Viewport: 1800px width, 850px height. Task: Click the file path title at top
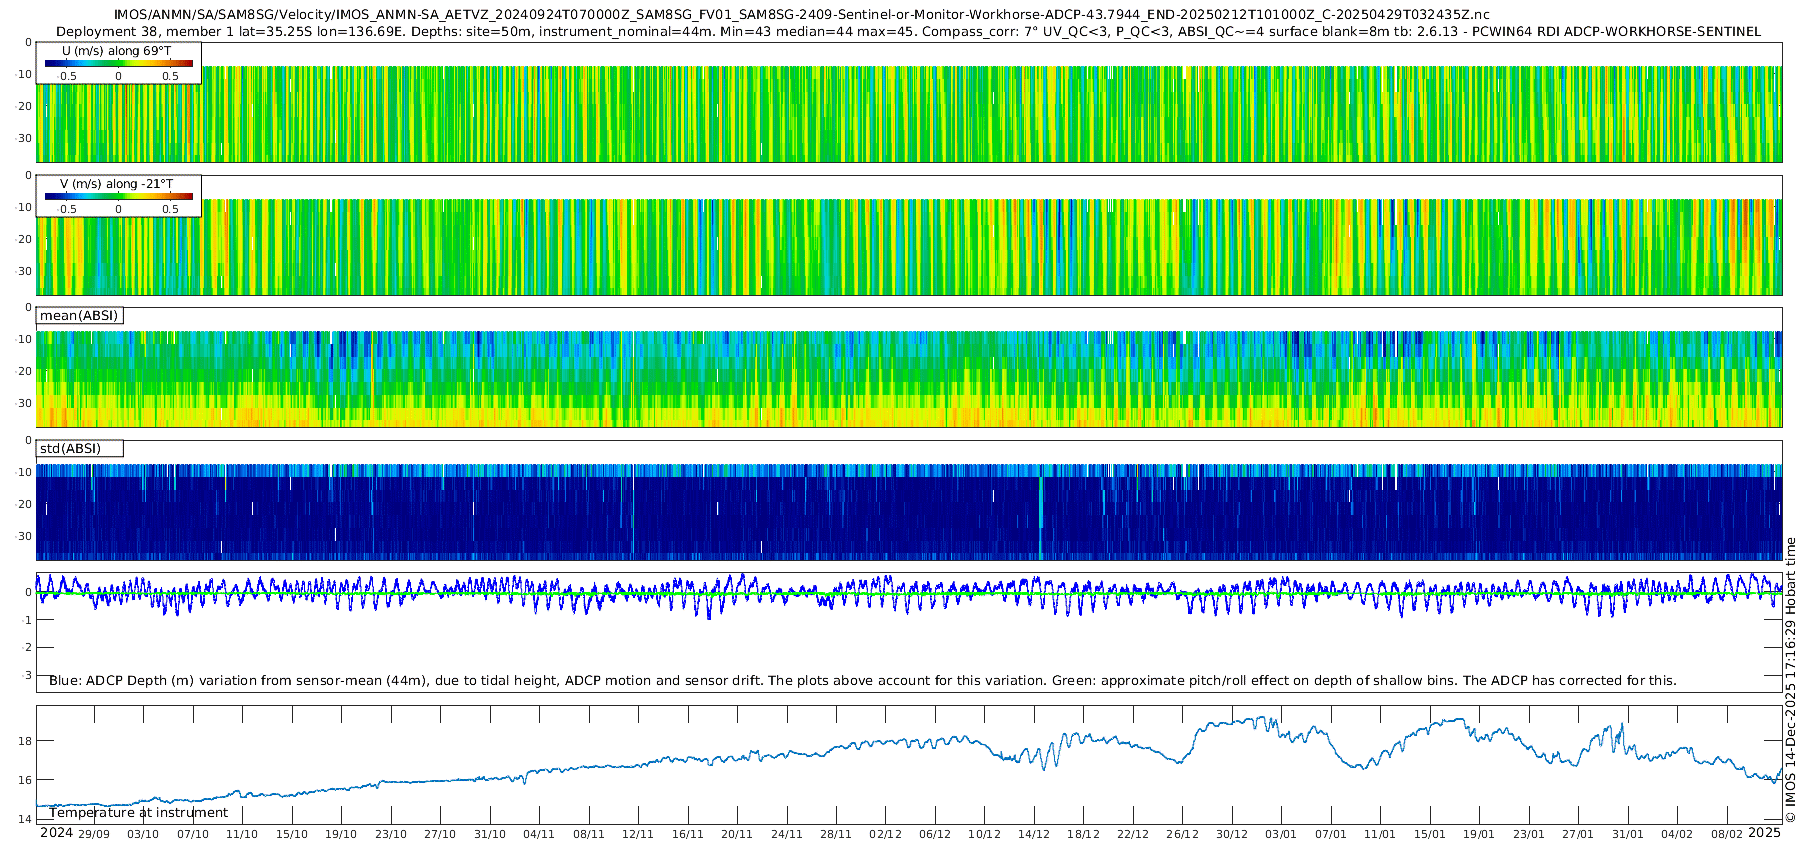point(801,14)
